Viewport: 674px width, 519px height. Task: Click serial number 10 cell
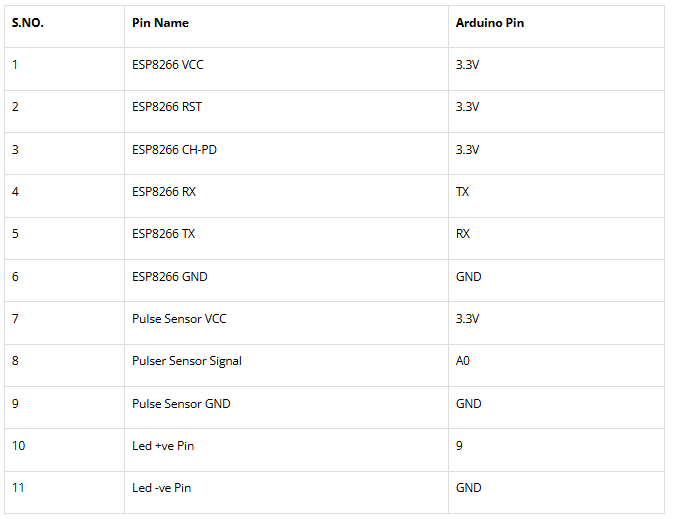19,446
